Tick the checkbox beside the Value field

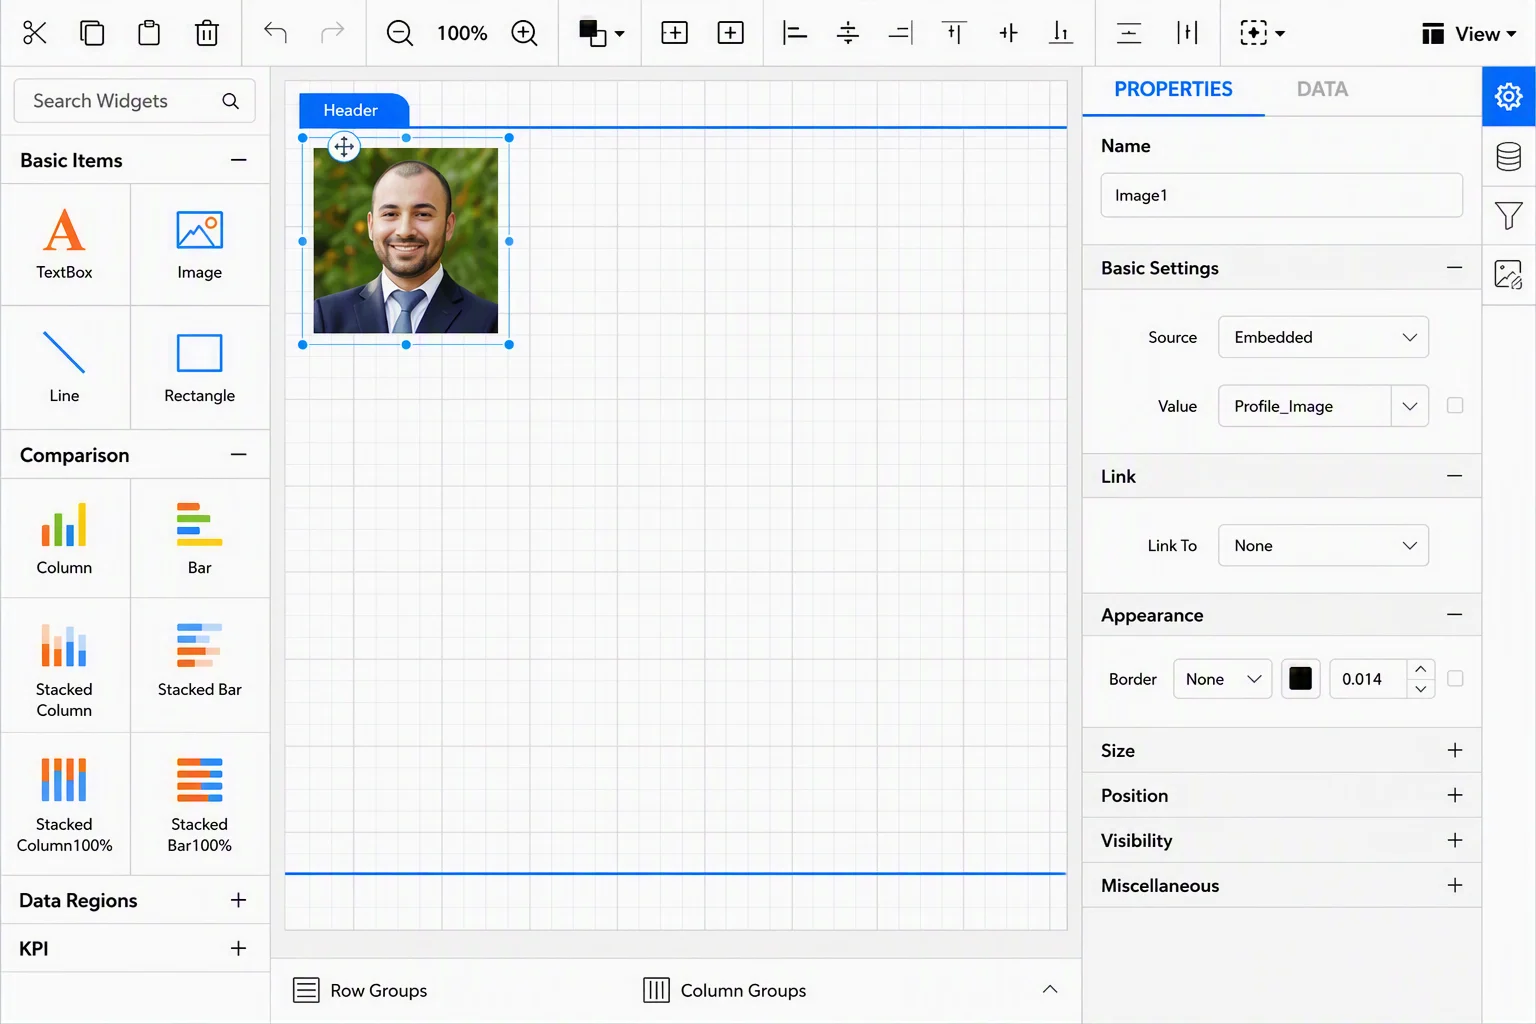tap(1455, 405)
